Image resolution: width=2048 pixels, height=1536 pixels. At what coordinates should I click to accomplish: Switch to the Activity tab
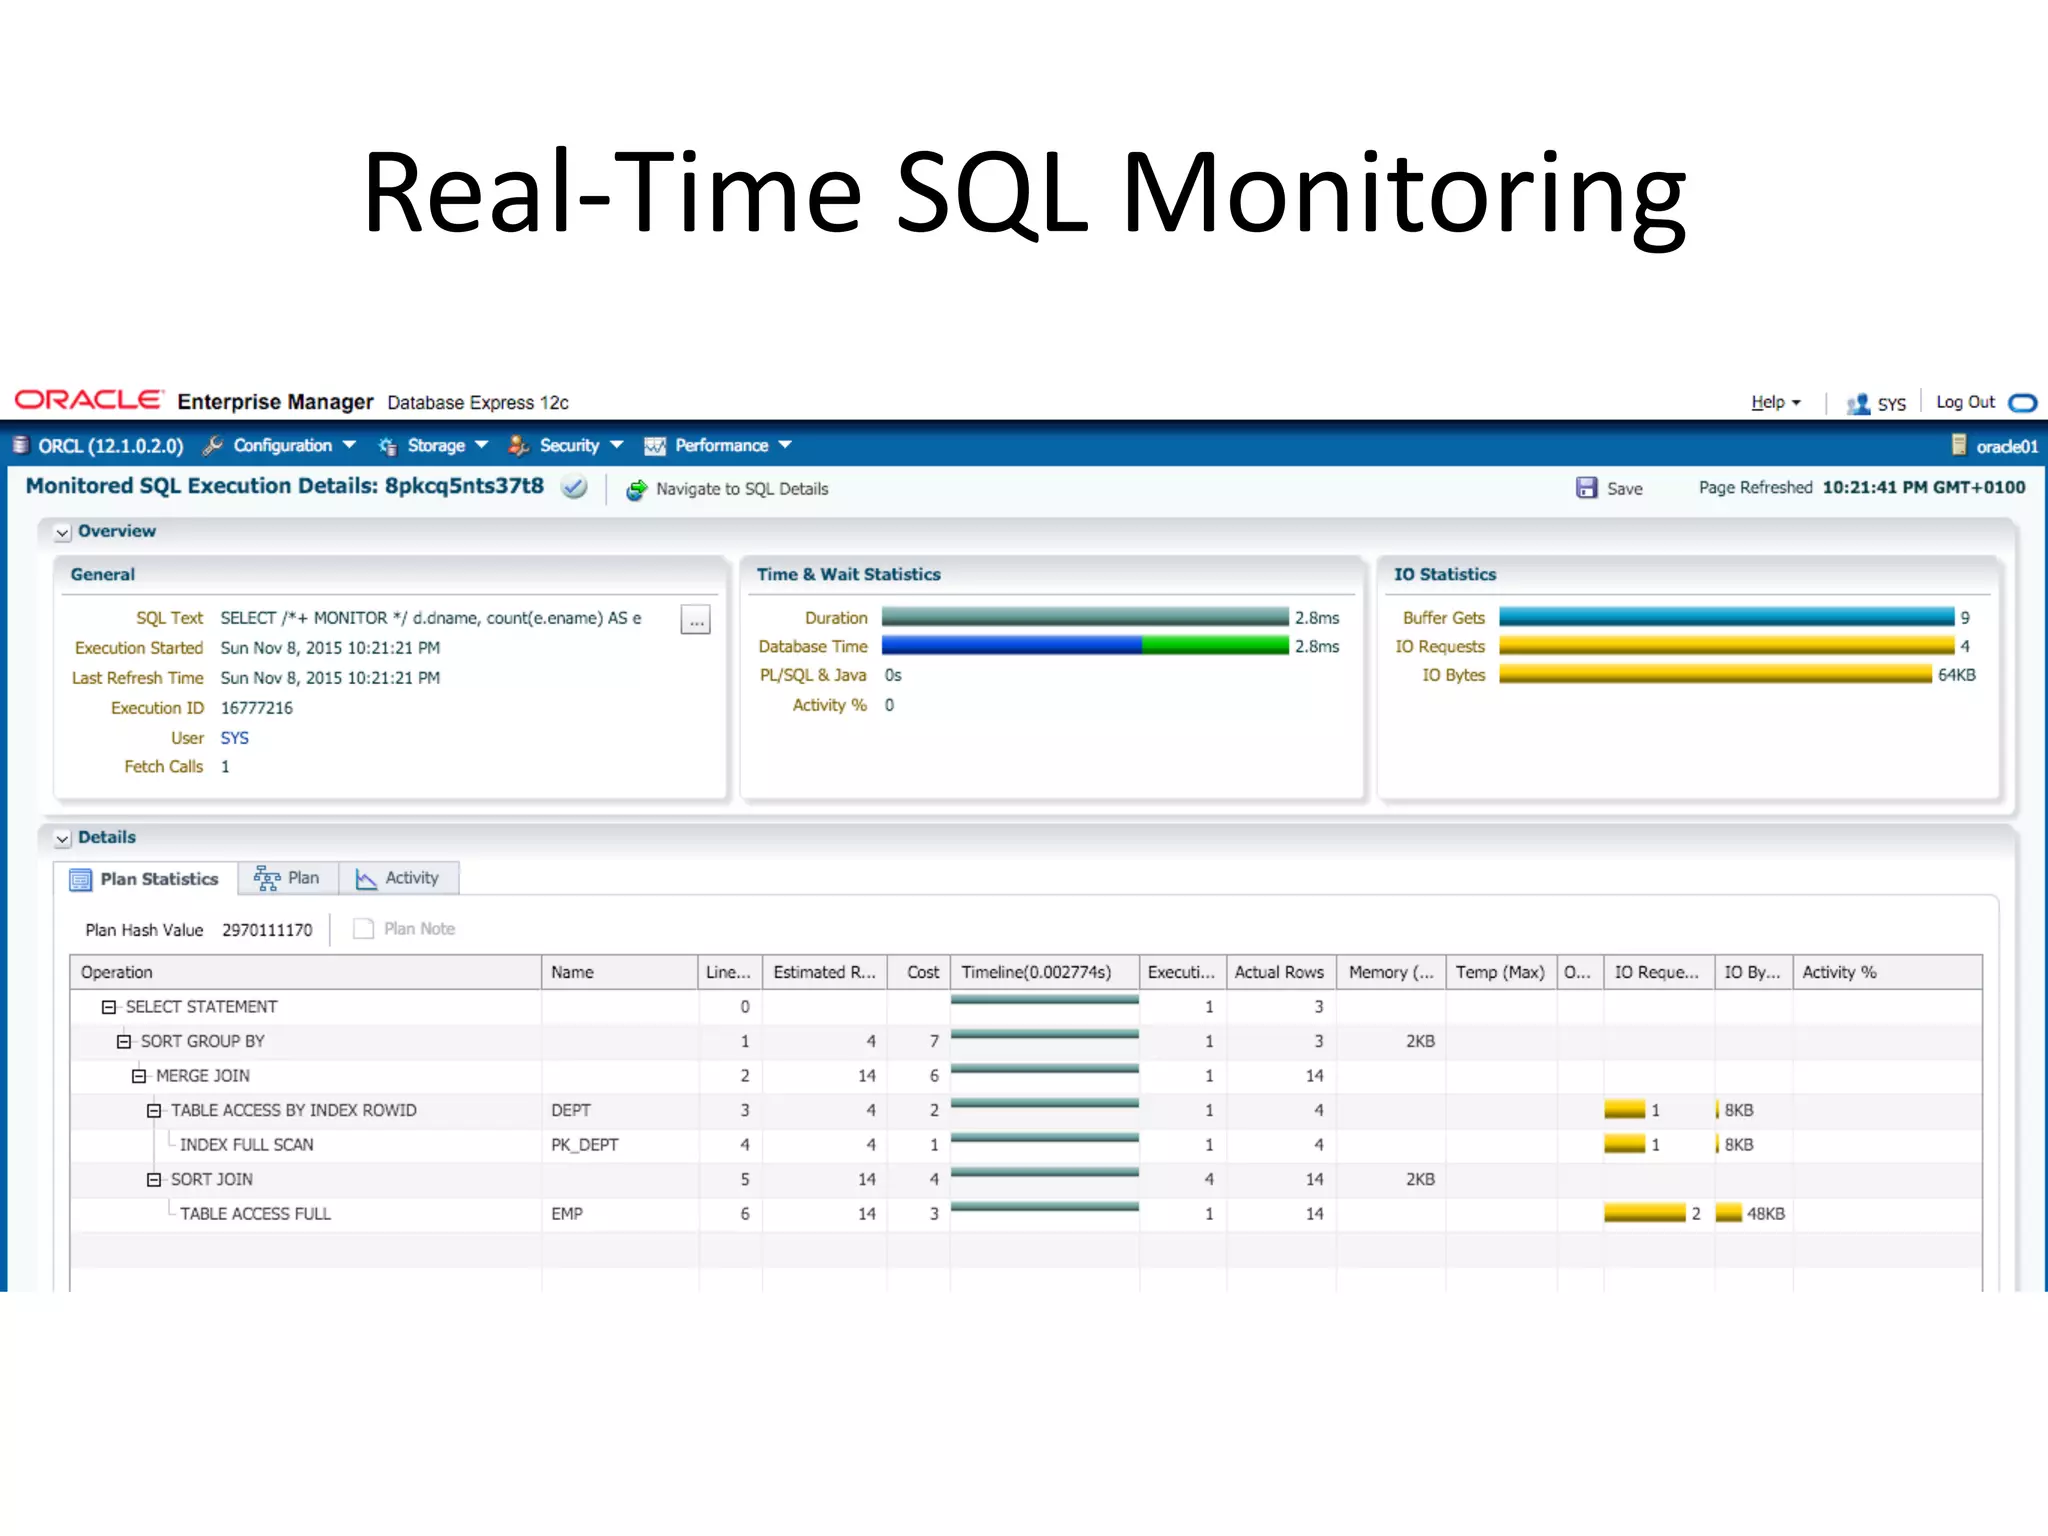pyautogui.click(x=398, y=878)
